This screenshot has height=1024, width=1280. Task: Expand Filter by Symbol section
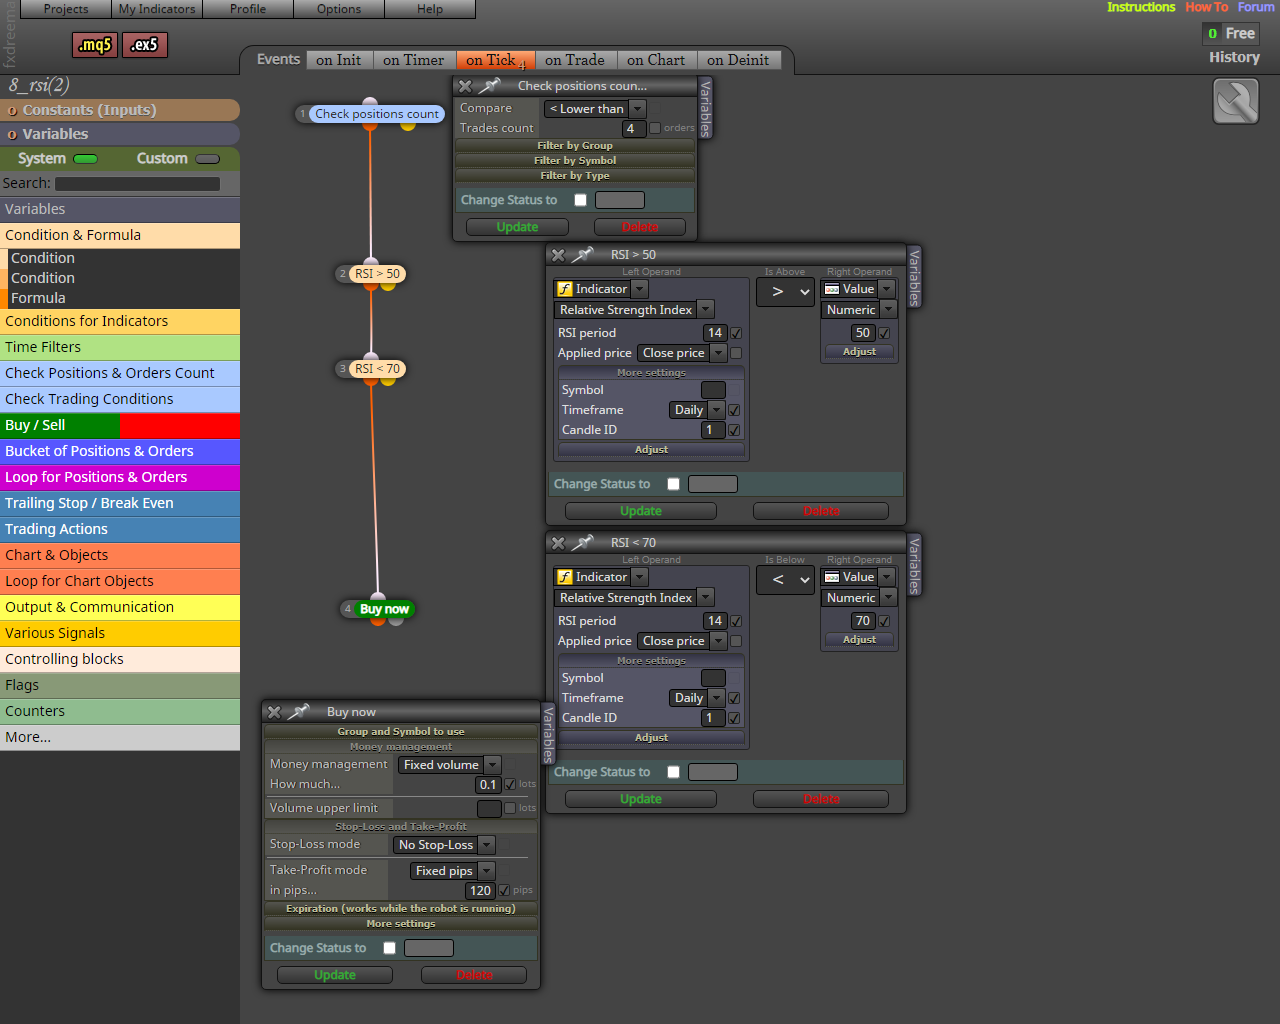pos(575,160)
